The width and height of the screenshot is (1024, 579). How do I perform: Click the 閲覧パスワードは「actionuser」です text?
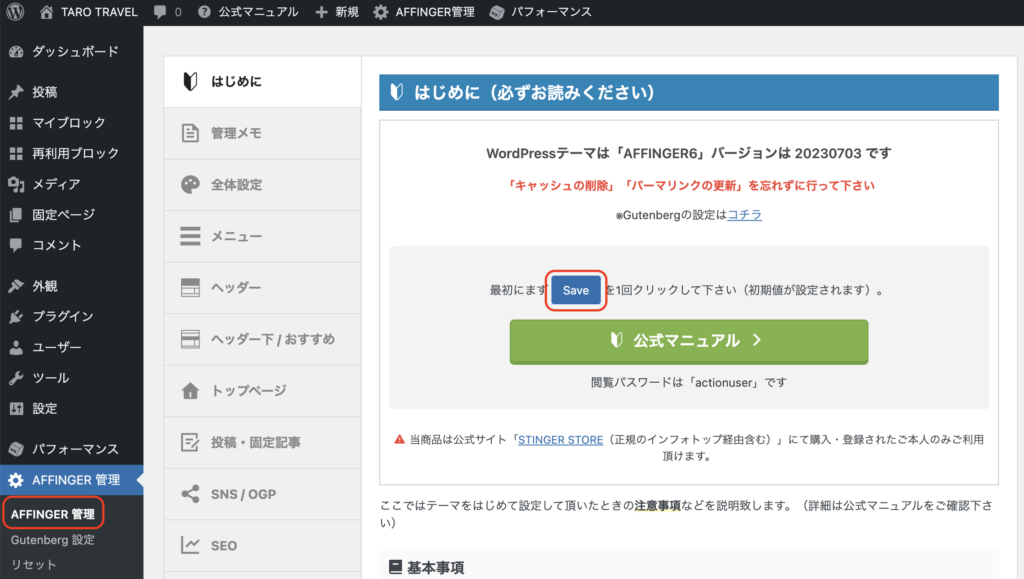(x=689, y=383)
